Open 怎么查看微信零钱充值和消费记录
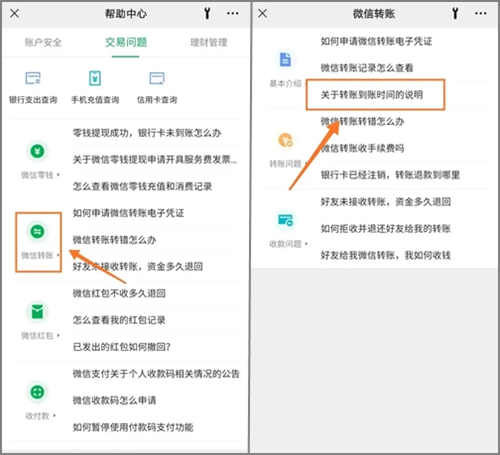The image size is (500, 455). 142,186
